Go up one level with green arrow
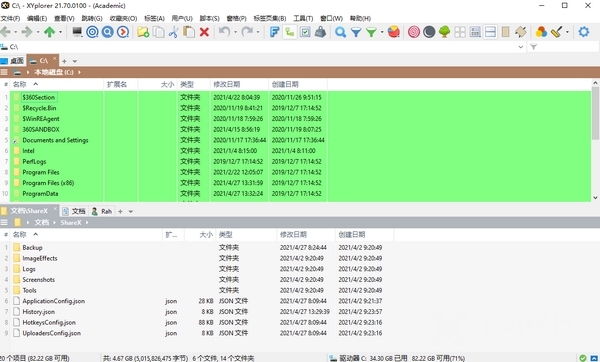The width and height of the screenshot is (600, 362). tap(49, 32)
